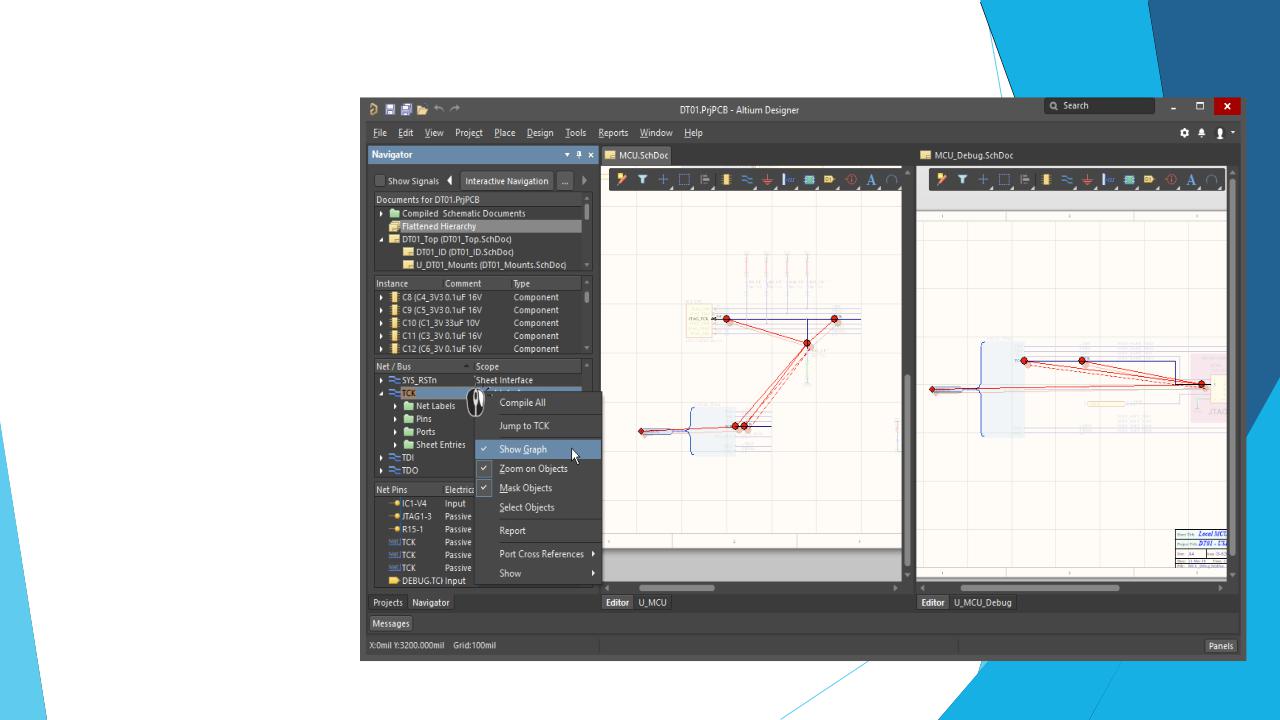Click Interactive Navigation button
This screenshot has width=1280, height=720.
pos(506,181)
